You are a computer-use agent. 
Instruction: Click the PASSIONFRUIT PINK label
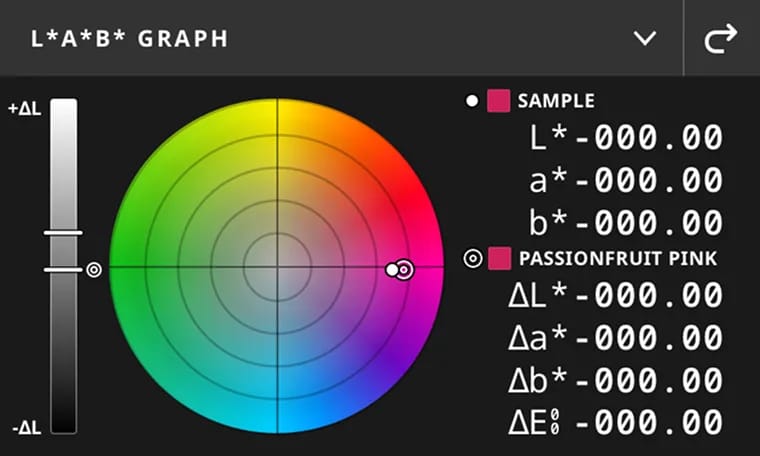coord(618,259)
